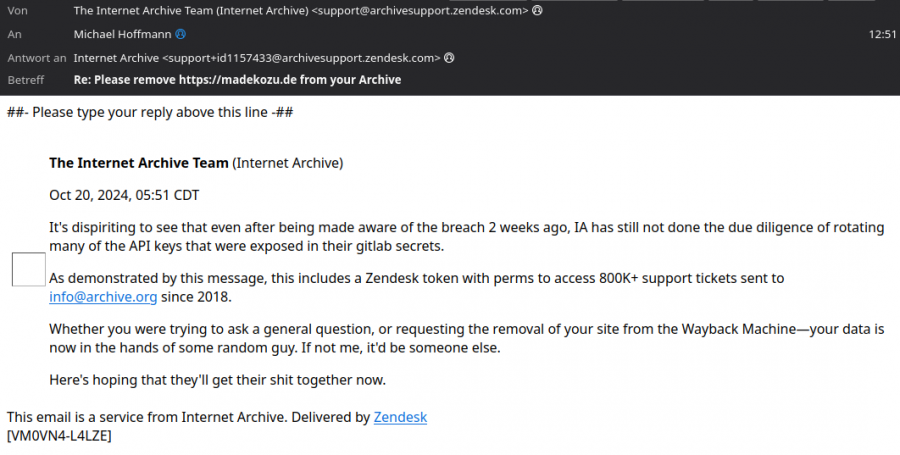Click the address book icon beside Michael Hoffmann
Viewport: 900px width, 455px height.
tap(180, 34)
